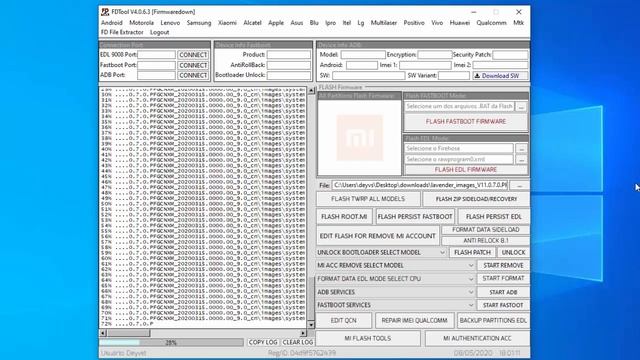Click the START FASTBOOT button
Image resolution: width=640 pixels, height=360 pixels.
click(x=503, y=305)
